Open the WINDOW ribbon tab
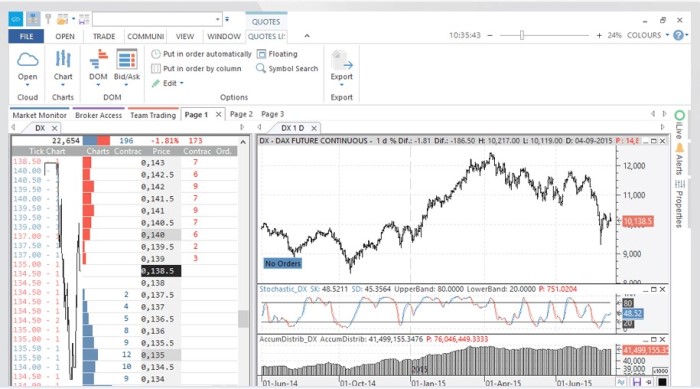The width and height of the screenshot is (700, 389). [224, 37]
